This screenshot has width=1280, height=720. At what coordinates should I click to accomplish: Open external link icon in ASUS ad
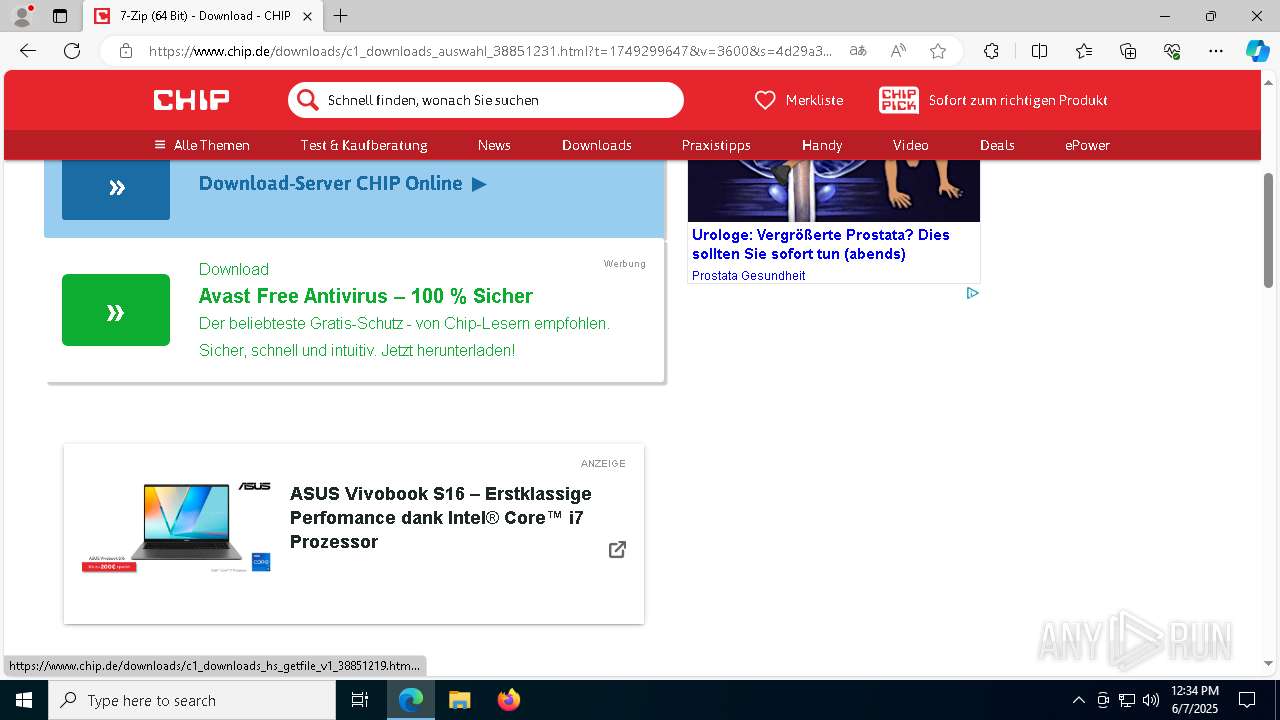(x=618, y=549)
